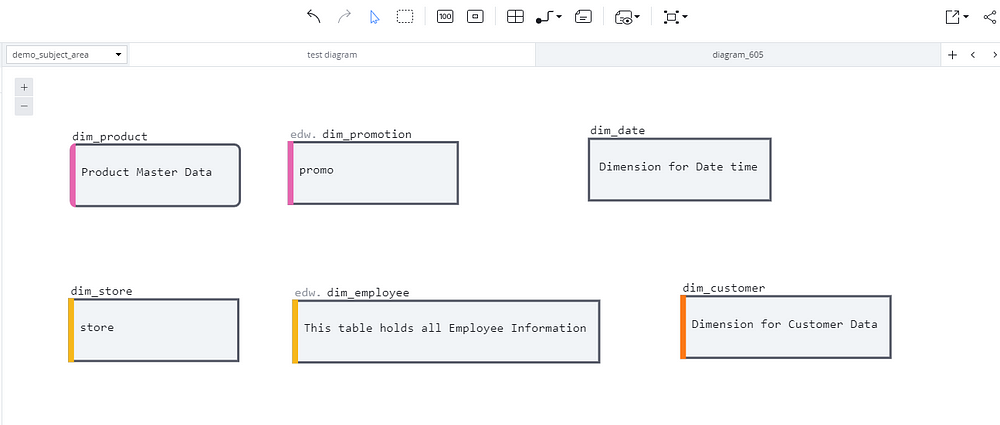Select the Product Master Data table box
Image resolution: width=1000 pixels, height=425 pixels.
point(155,175)
